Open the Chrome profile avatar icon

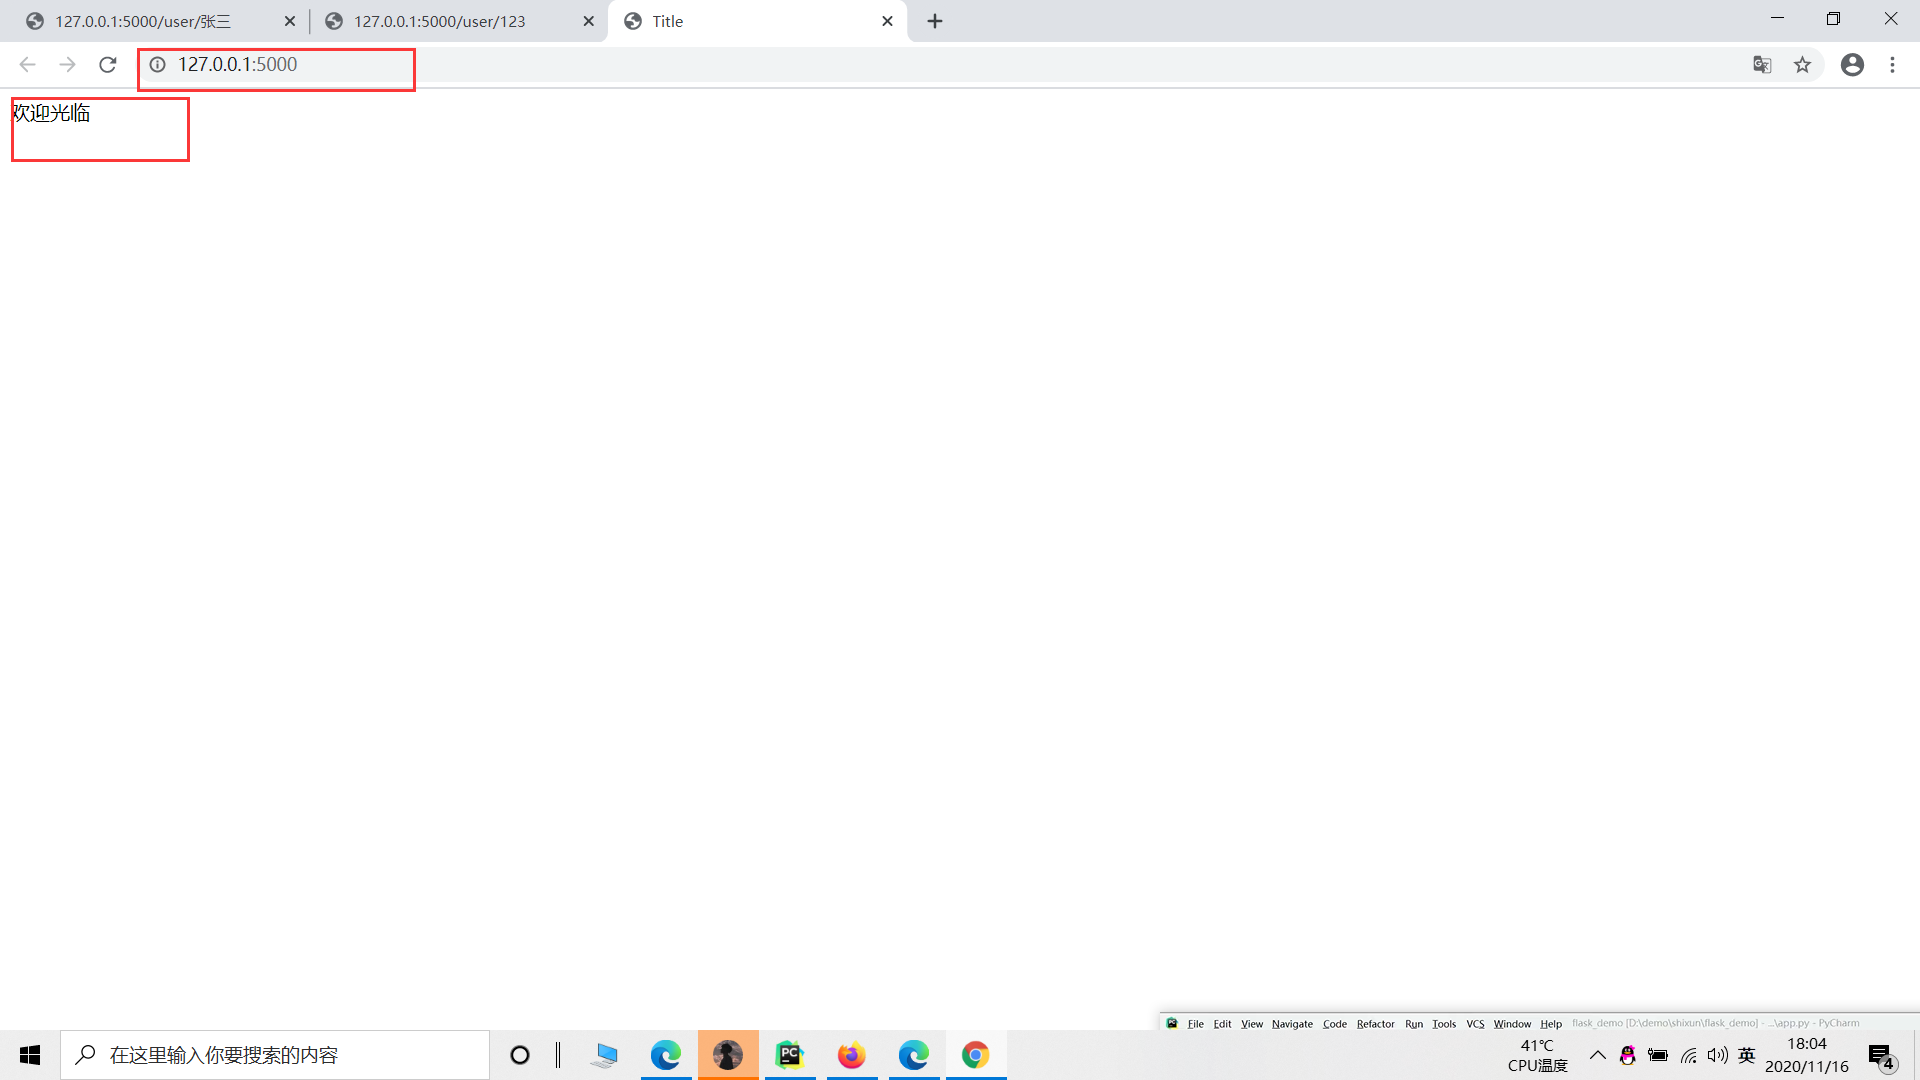(x=1852, y=65)
